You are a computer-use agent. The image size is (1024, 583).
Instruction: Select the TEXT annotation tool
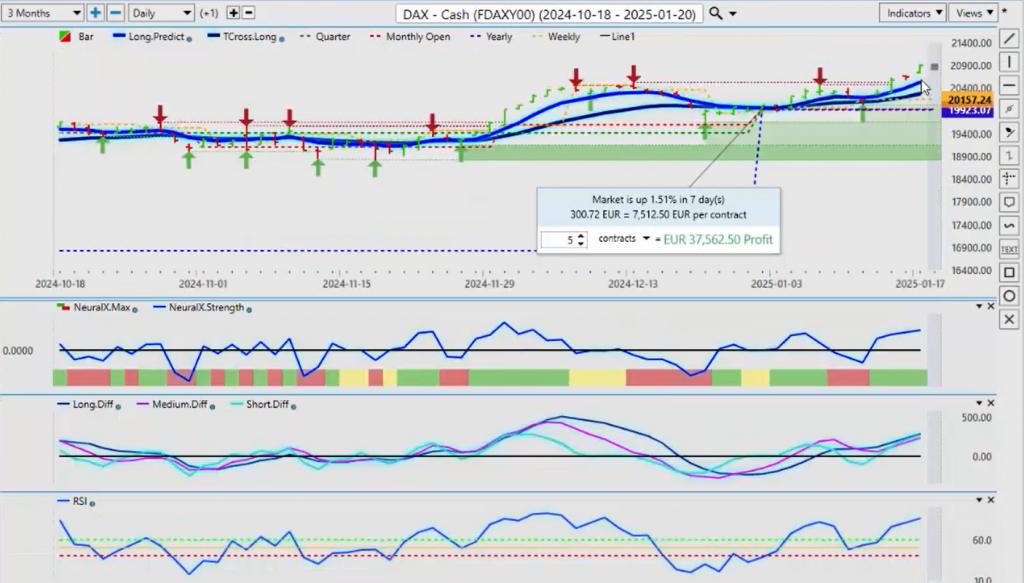[x=1009, y=248]
